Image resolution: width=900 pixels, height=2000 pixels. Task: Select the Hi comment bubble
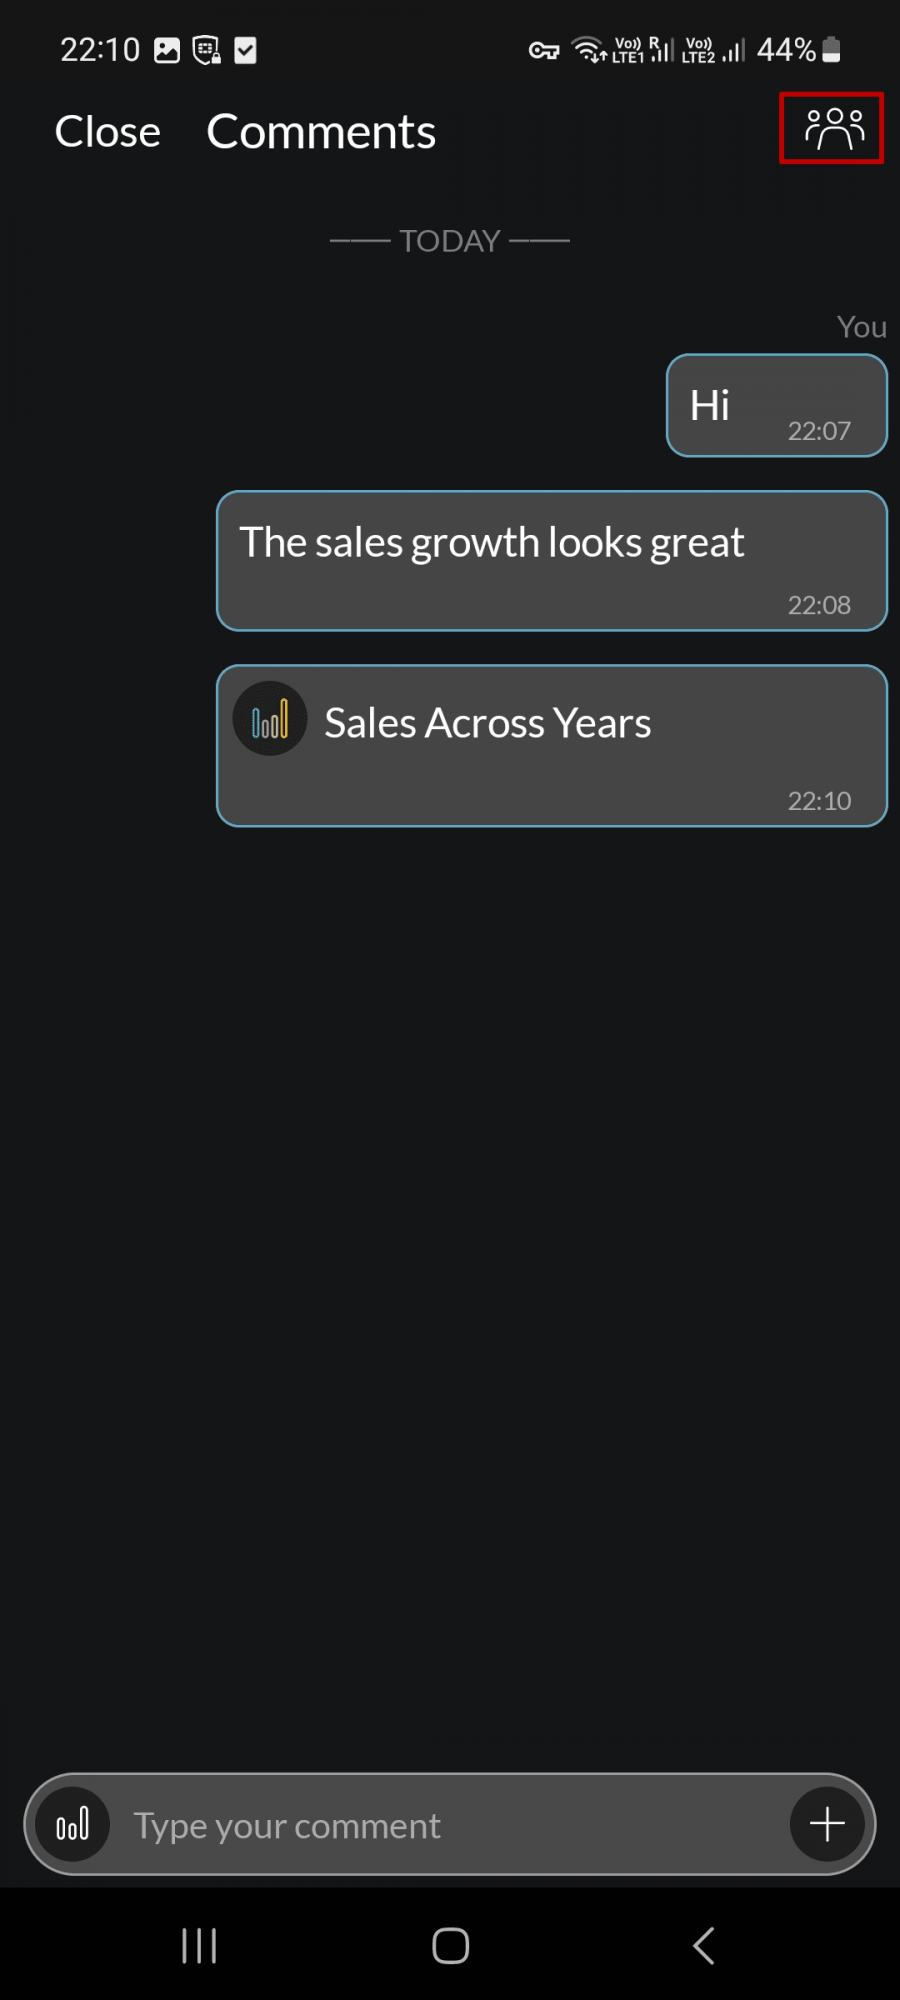pos(776,406)
